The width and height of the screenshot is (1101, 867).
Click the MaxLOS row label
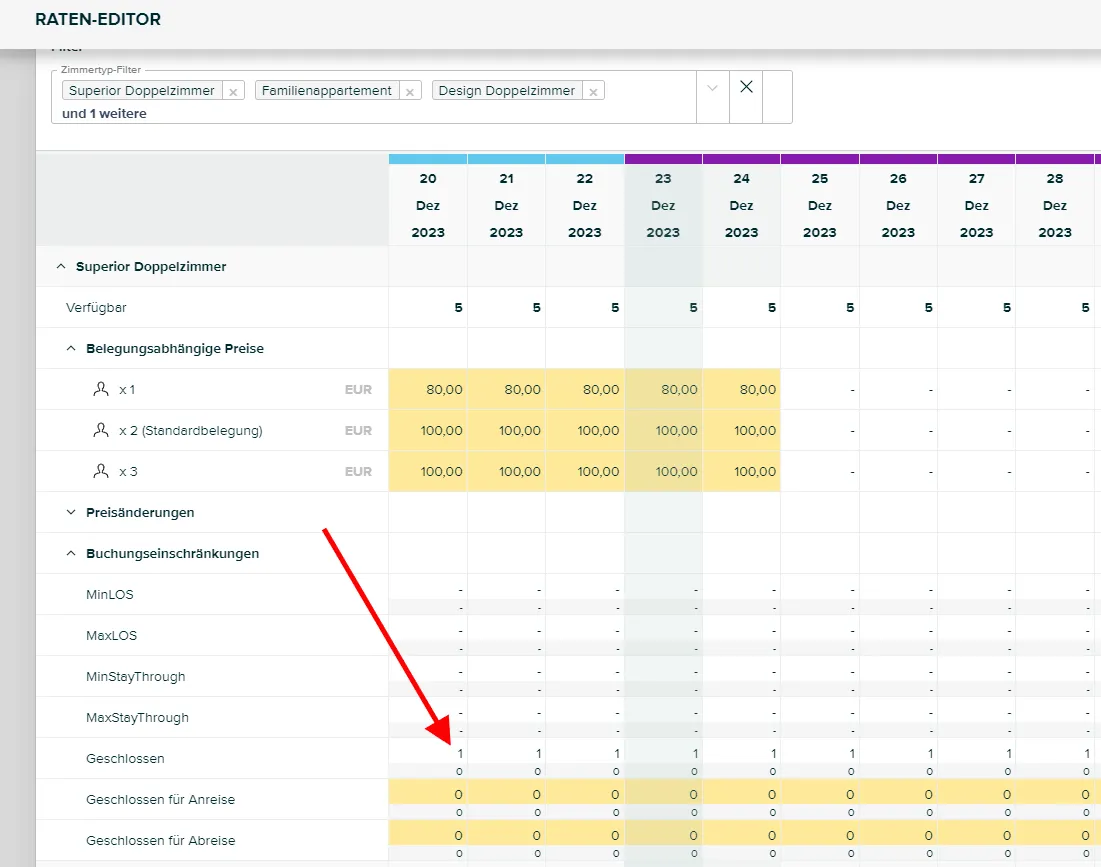tap(112, 635)
